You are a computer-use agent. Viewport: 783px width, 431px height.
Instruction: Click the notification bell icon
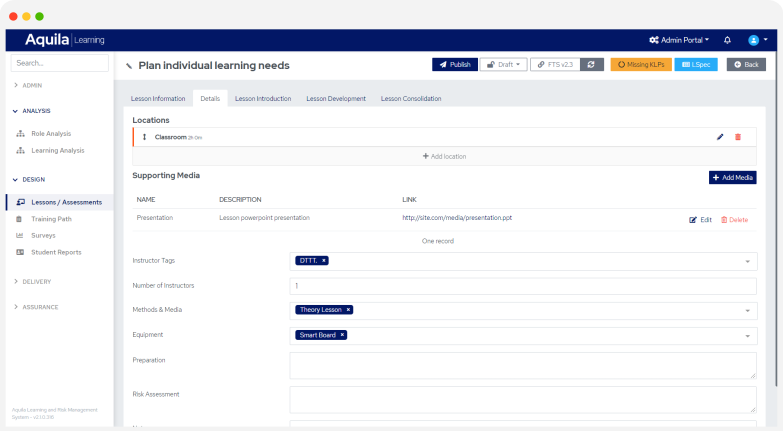(x=727, y=40)
